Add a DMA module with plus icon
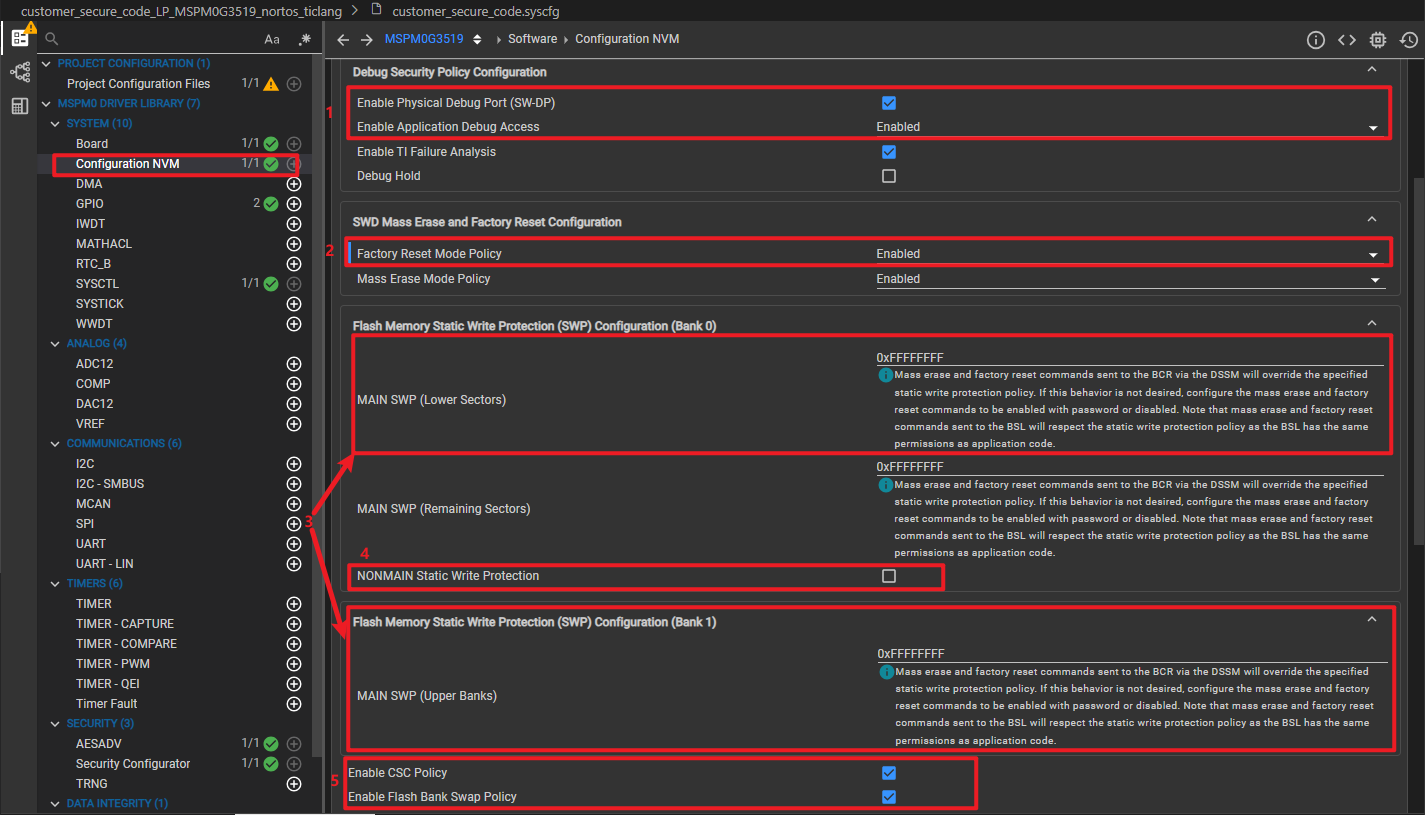 pos(294,184)
